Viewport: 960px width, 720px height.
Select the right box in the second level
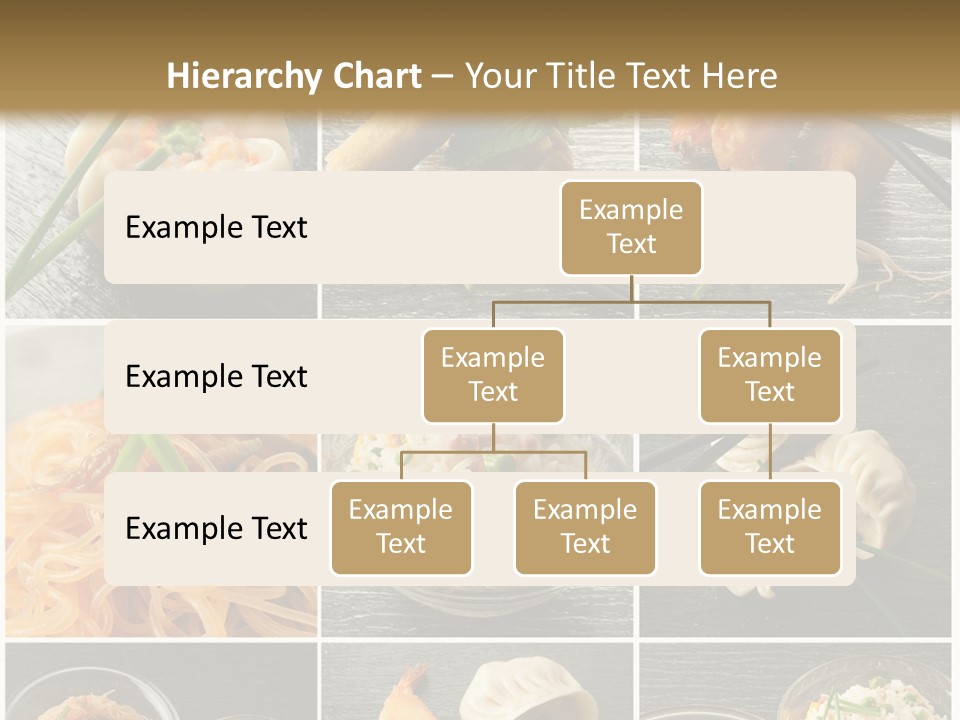click(x=770, y=375)
